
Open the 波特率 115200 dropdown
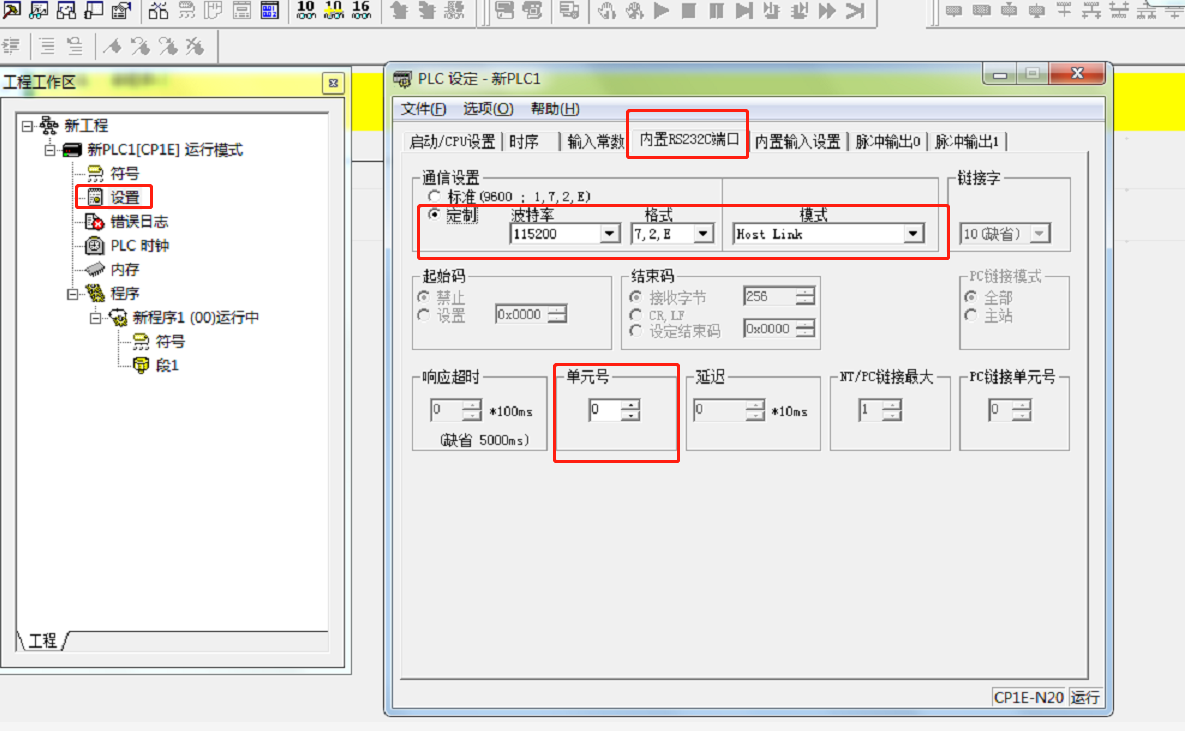click(x=609, y=234)
